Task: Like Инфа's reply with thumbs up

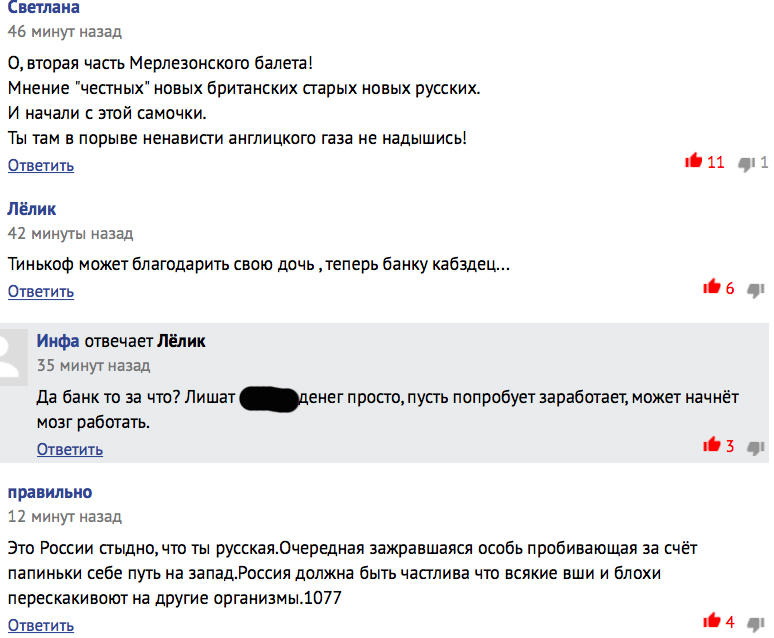Action: (x=712, y=444)
